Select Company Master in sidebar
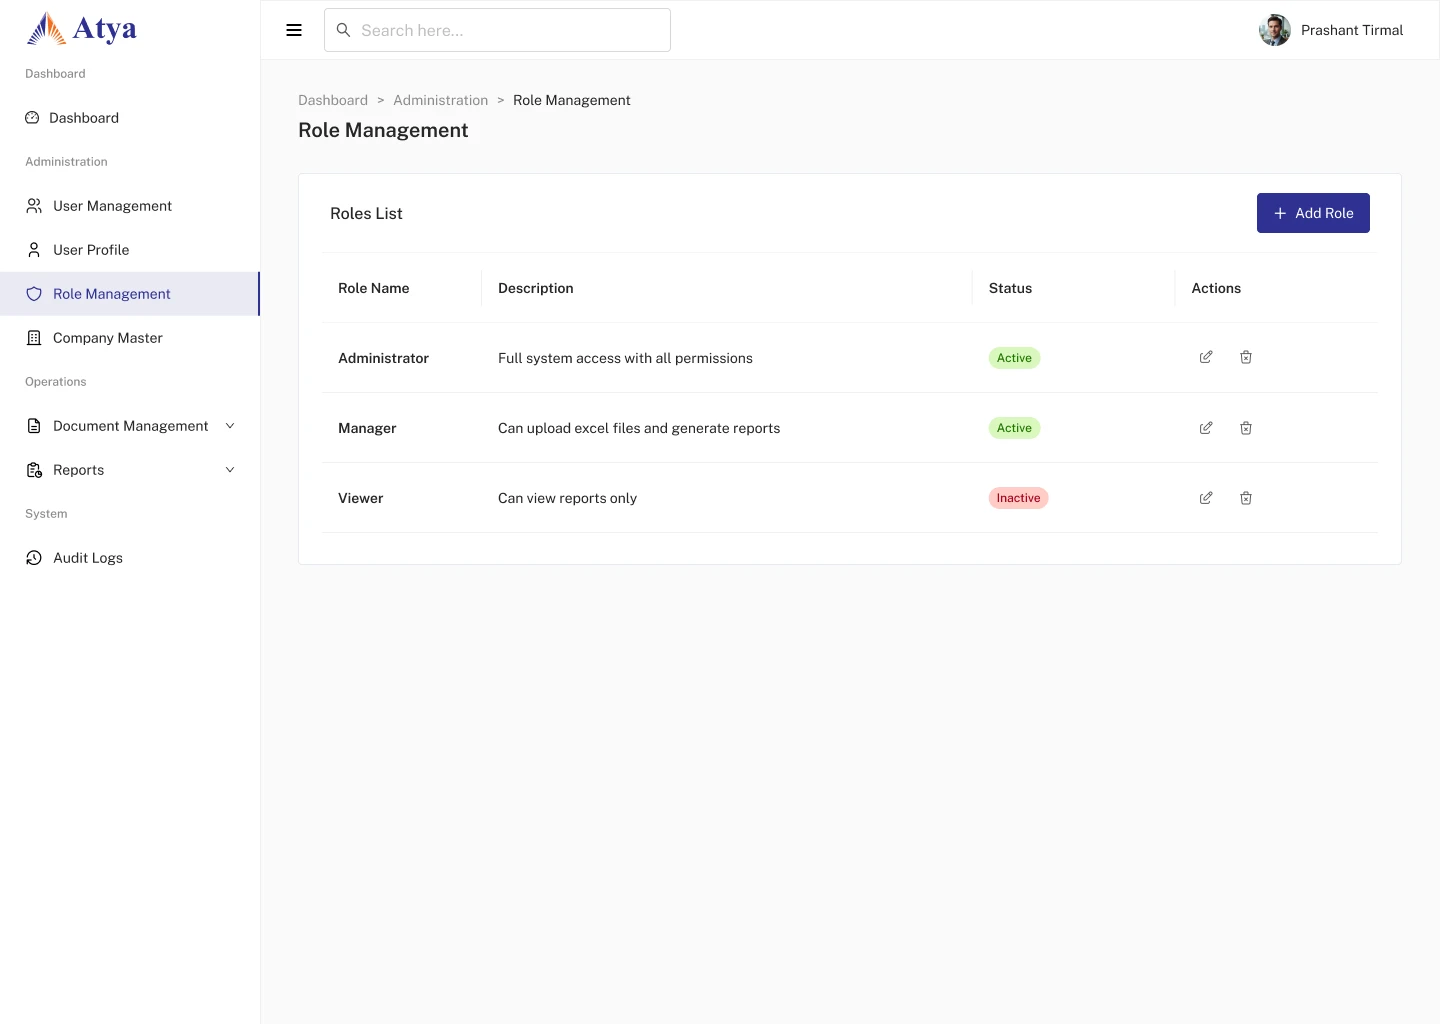Viewport: 1440px width, 1024px height. click(130, 338)
